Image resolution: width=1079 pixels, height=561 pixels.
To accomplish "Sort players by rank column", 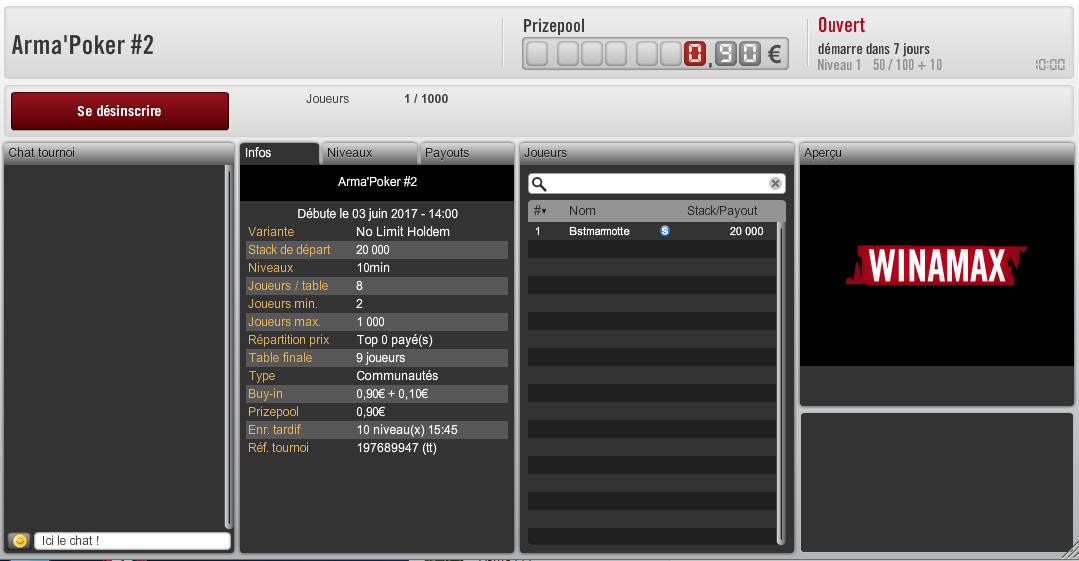I will tap(540, 211).
